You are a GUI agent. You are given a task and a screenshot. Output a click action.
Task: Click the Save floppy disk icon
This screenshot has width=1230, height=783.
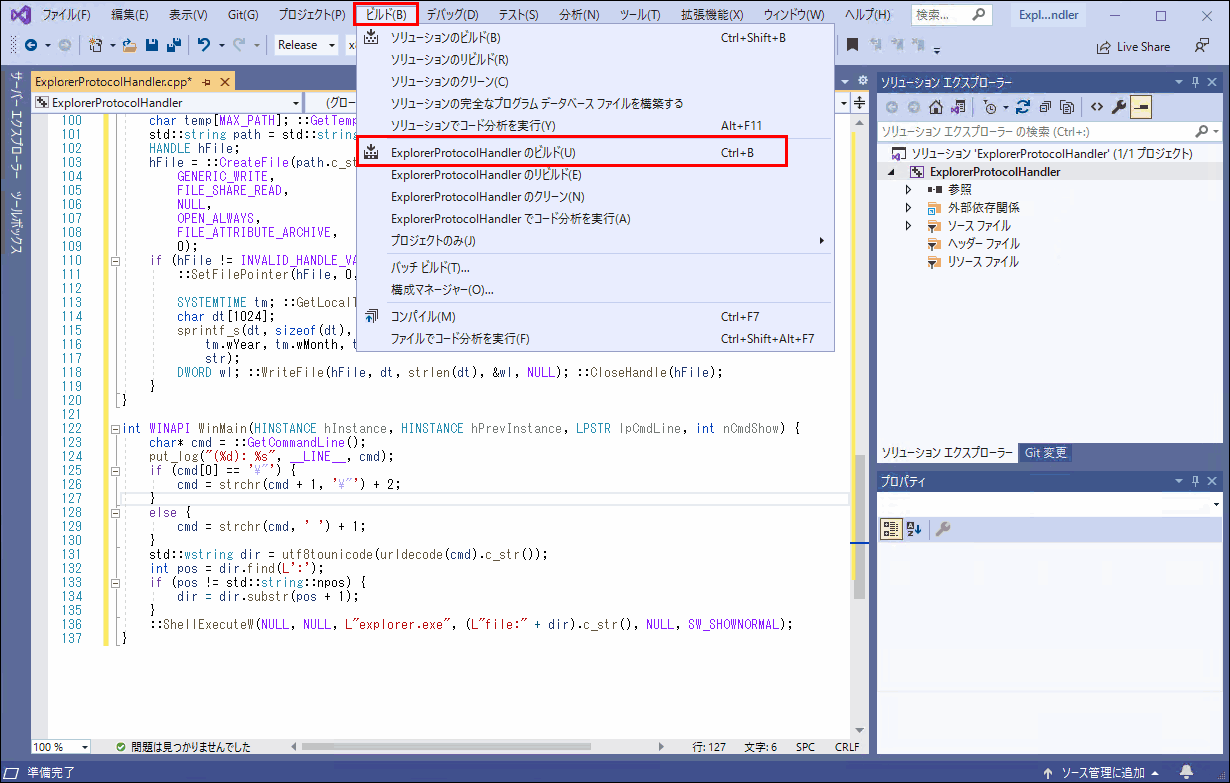tap(152, 45)
